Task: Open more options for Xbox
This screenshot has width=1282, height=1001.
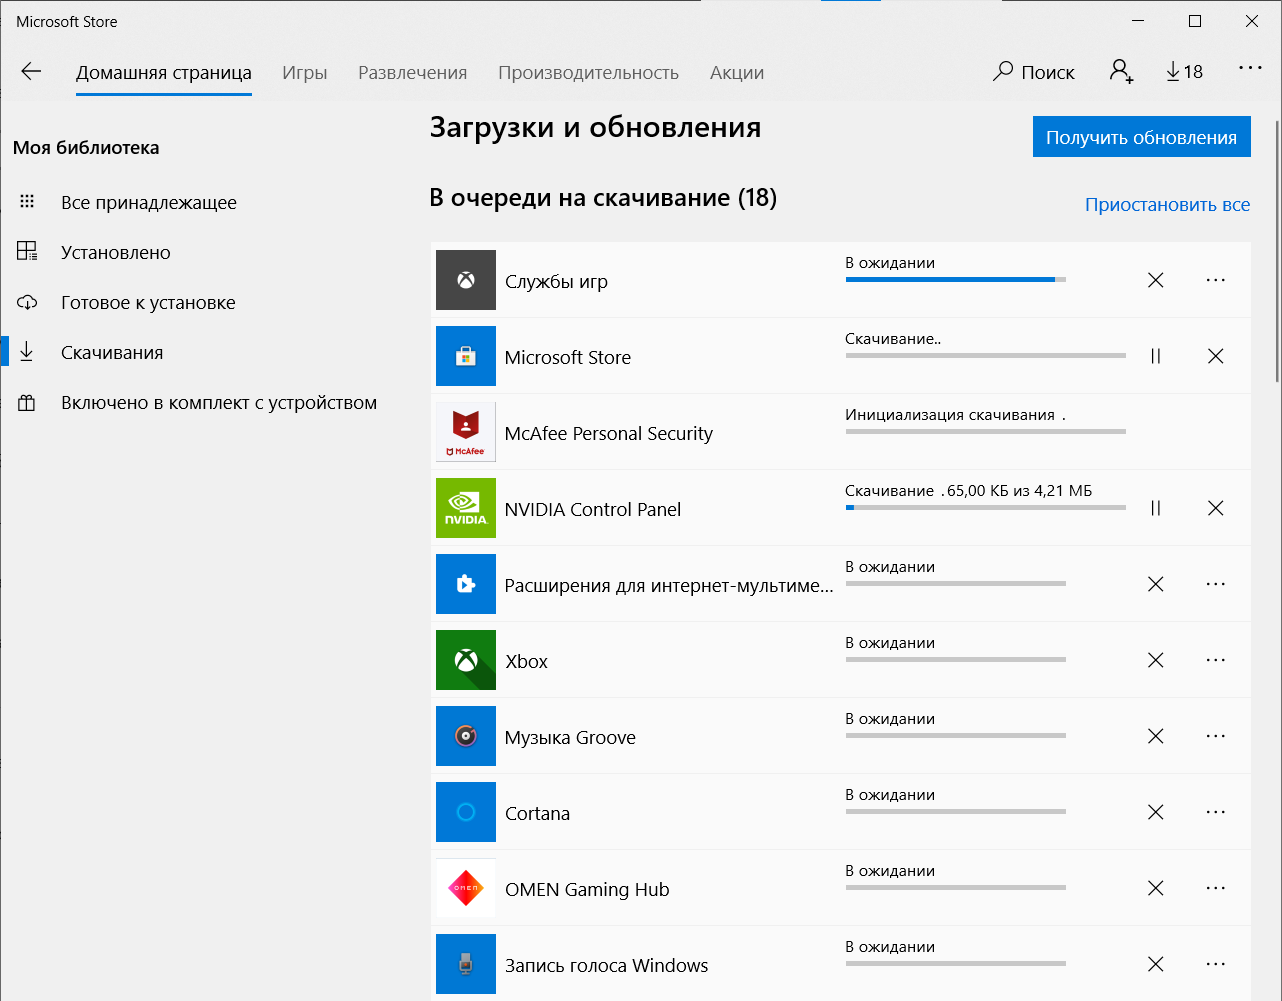Action: 1216,660
